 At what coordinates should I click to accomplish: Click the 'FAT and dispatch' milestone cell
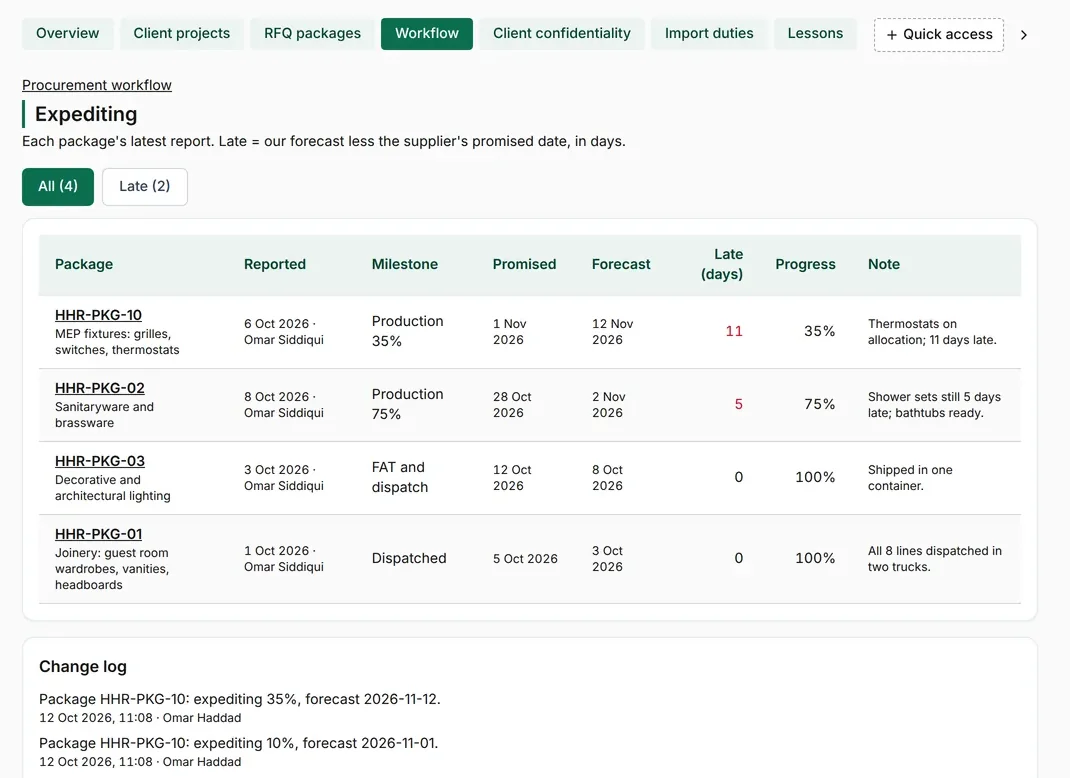pos(400,478)
